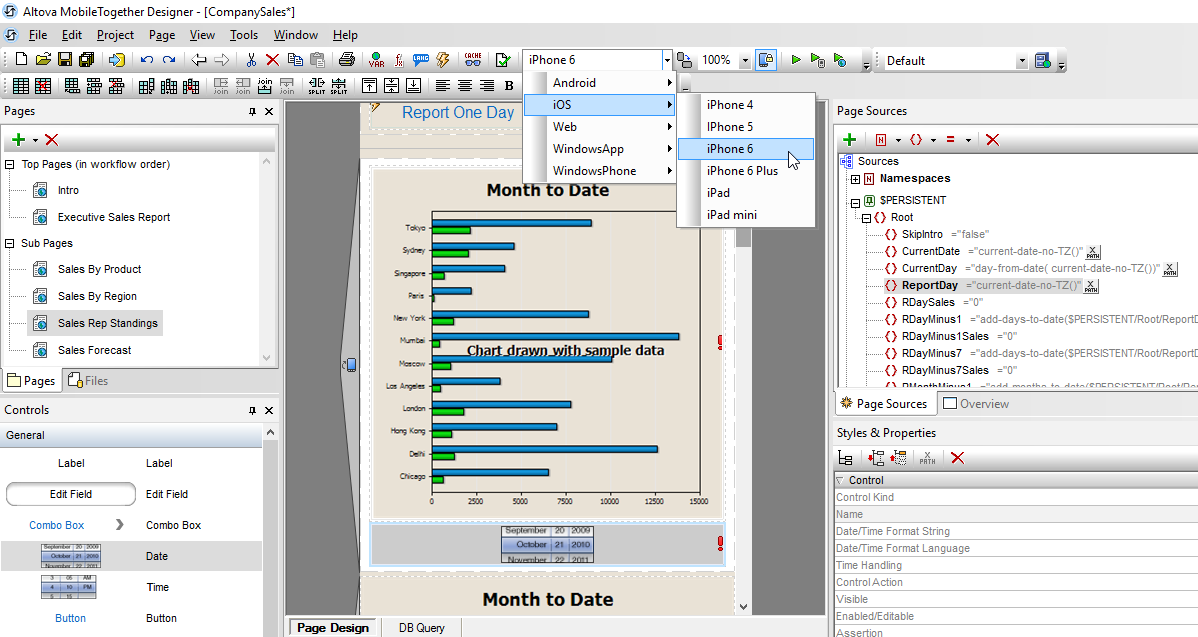Open global variables with VAR icon
1198x637 pixels.
(377, 60)
